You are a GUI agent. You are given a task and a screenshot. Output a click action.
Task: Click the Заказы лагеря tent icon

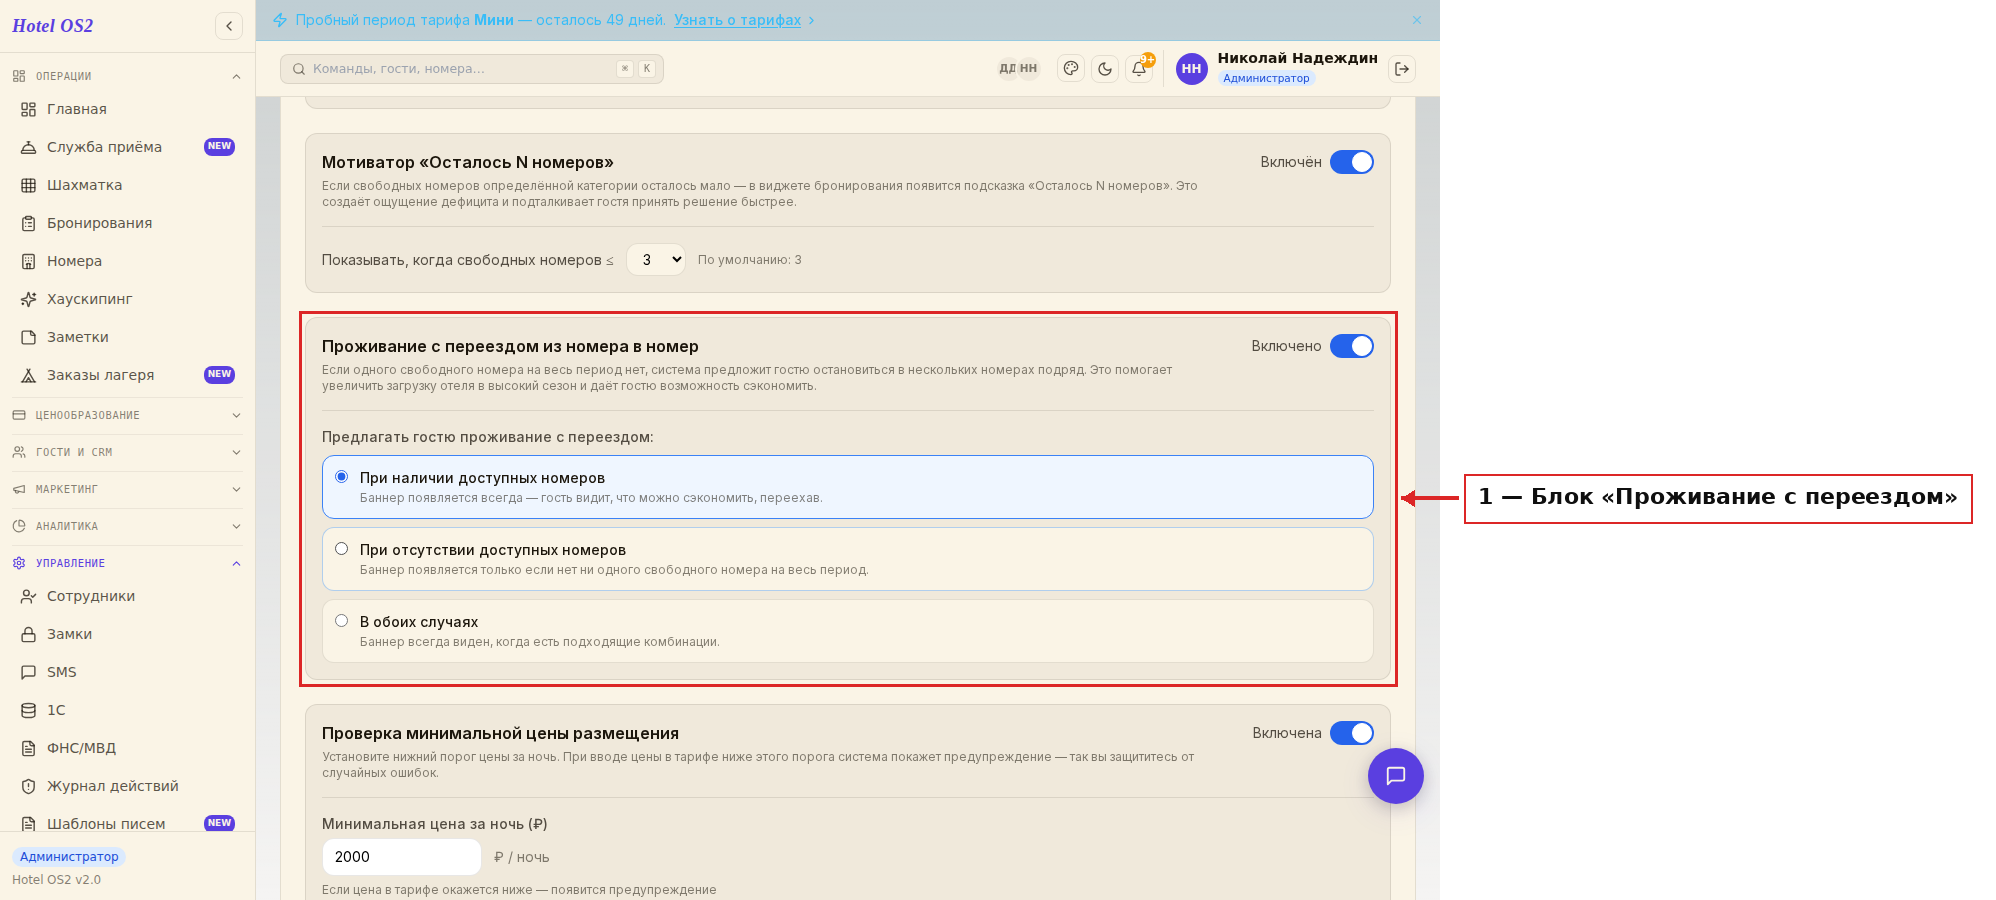coord(28,375)
